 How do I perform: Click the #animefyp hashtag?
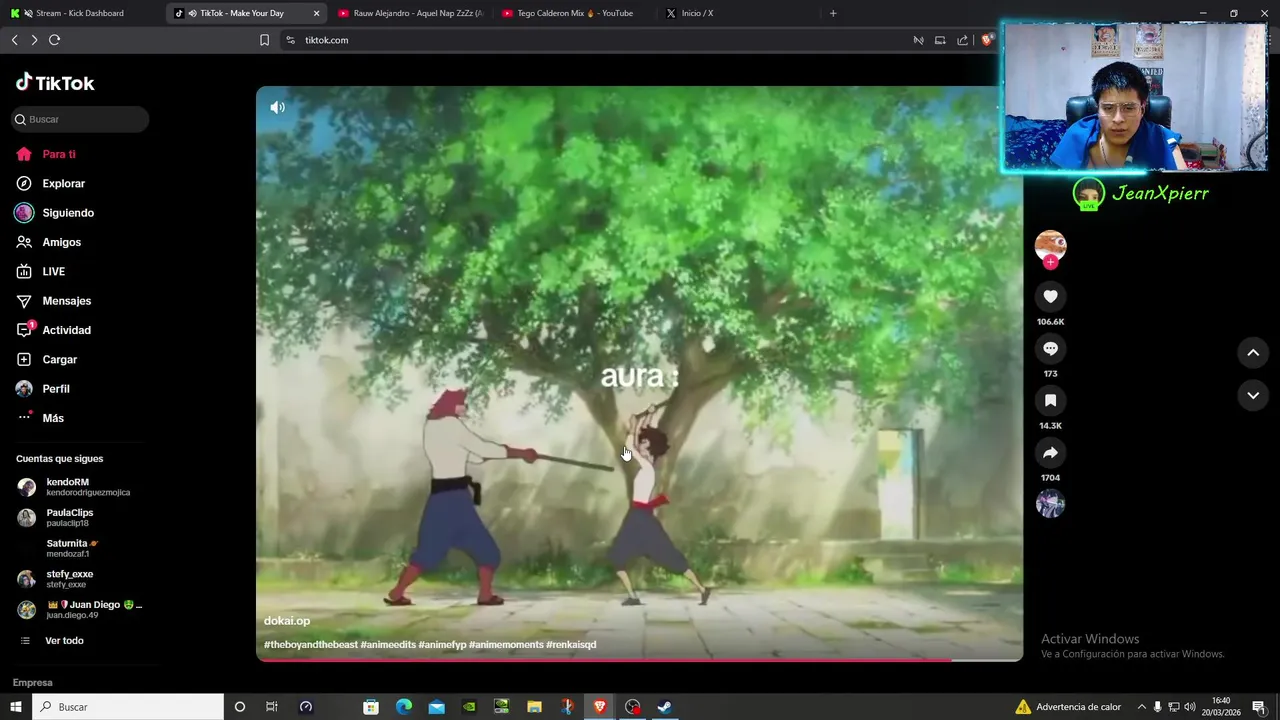coord(442,645)
